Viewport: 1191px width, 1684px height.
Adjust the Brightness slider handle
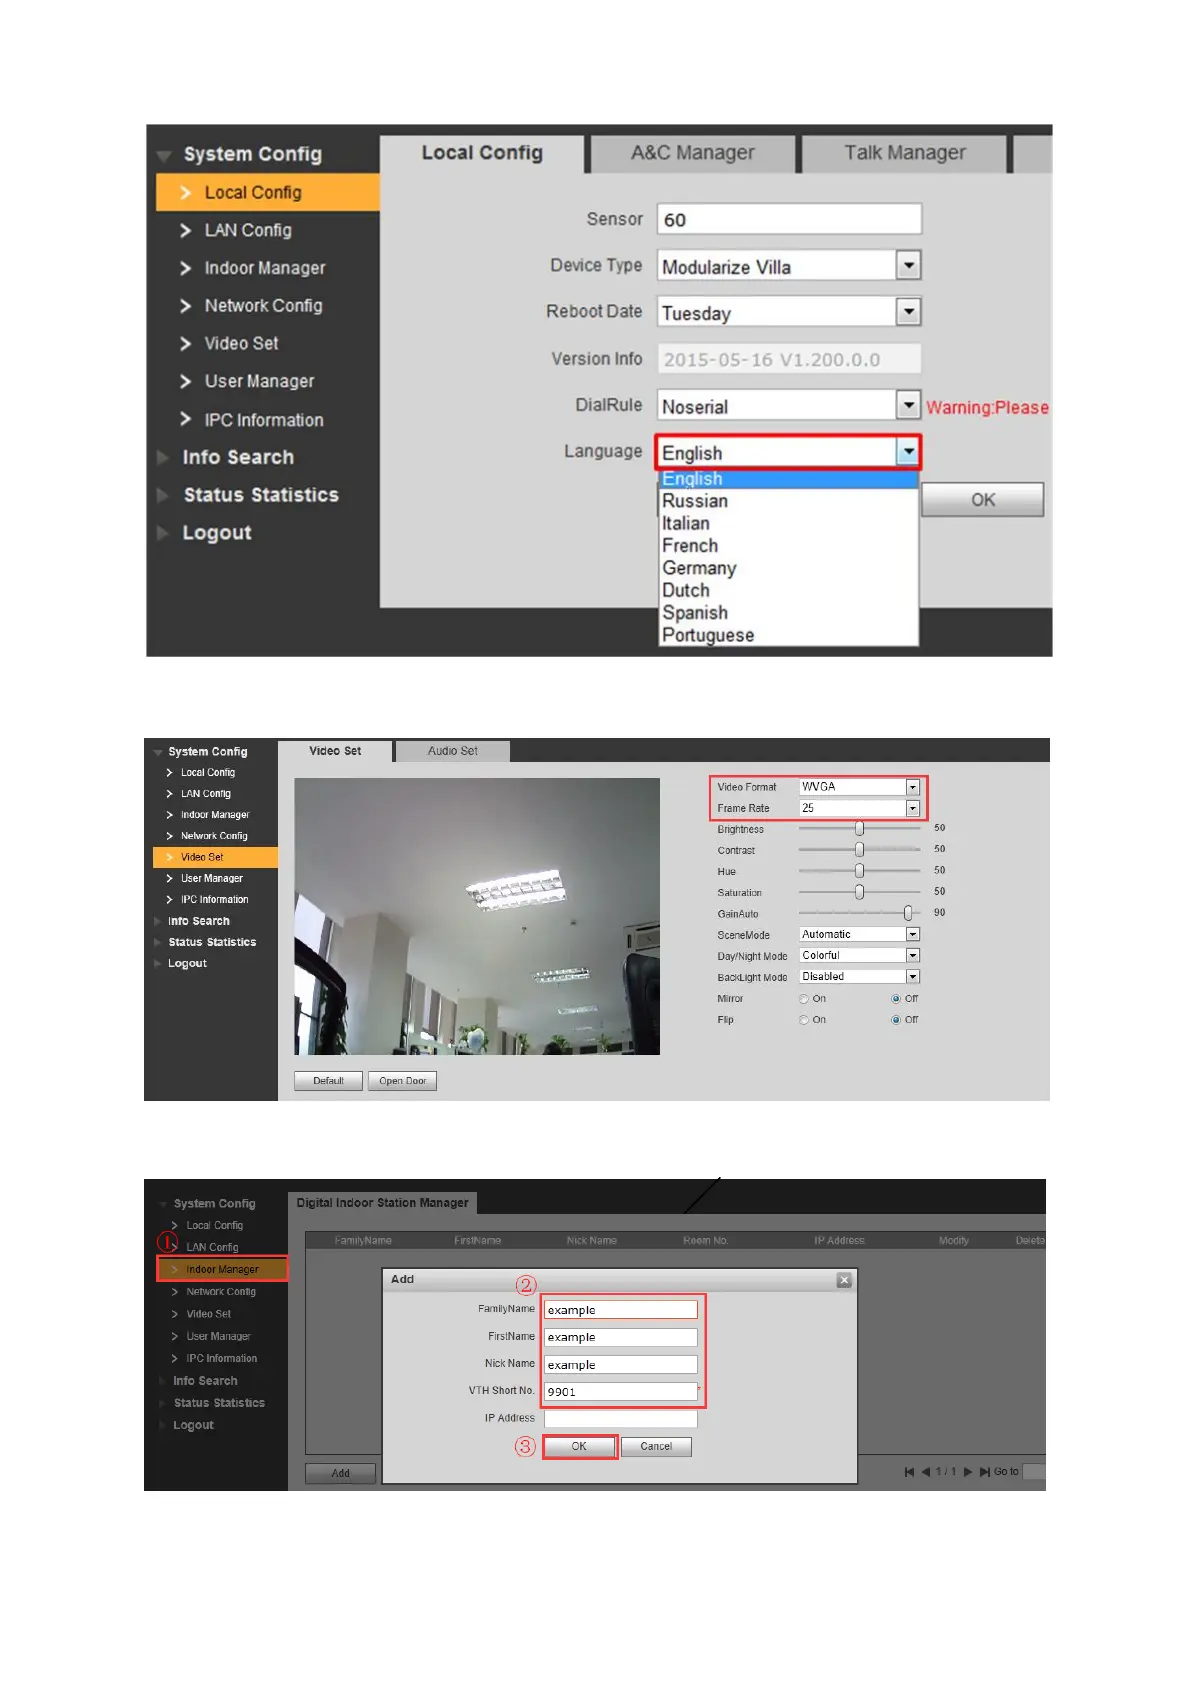pos(859,828)
